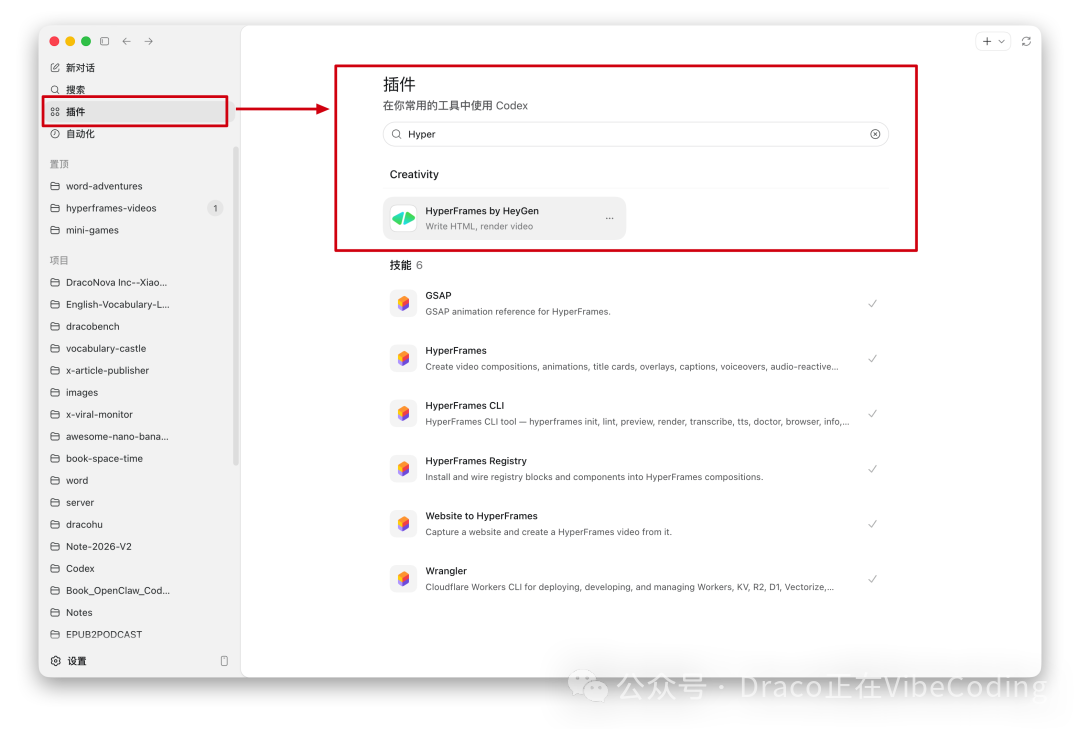Open the book-space-time project

[137, 459]
